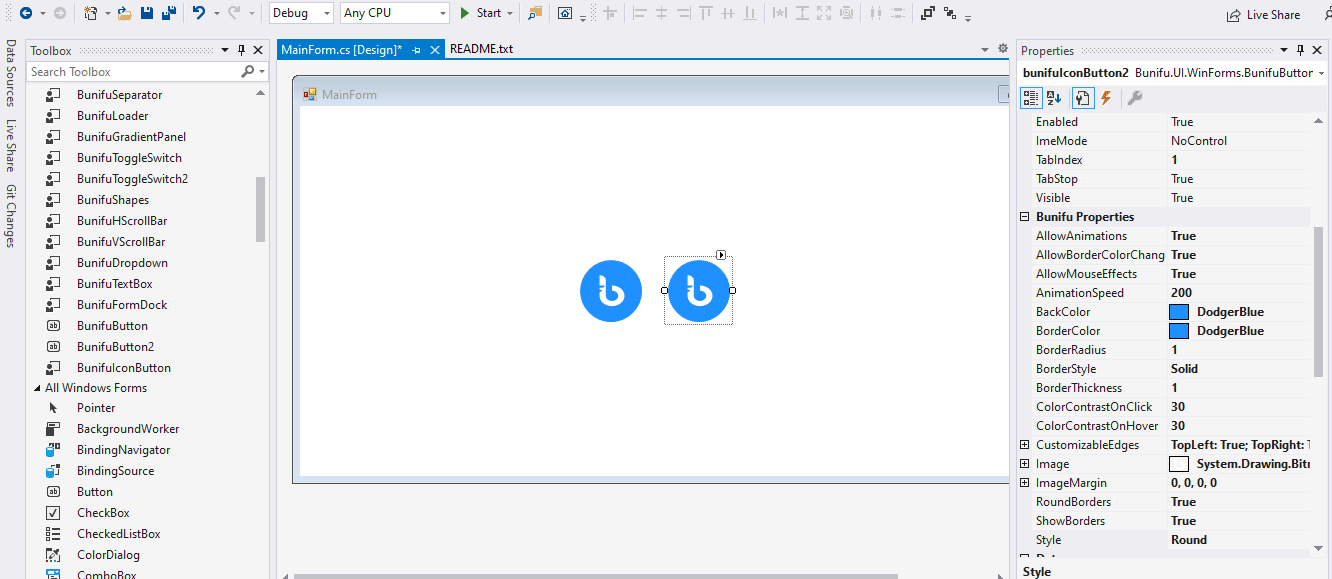Switch to the README.txt tab
This screenshot has height=579, width=1332.
pos(481,49)
